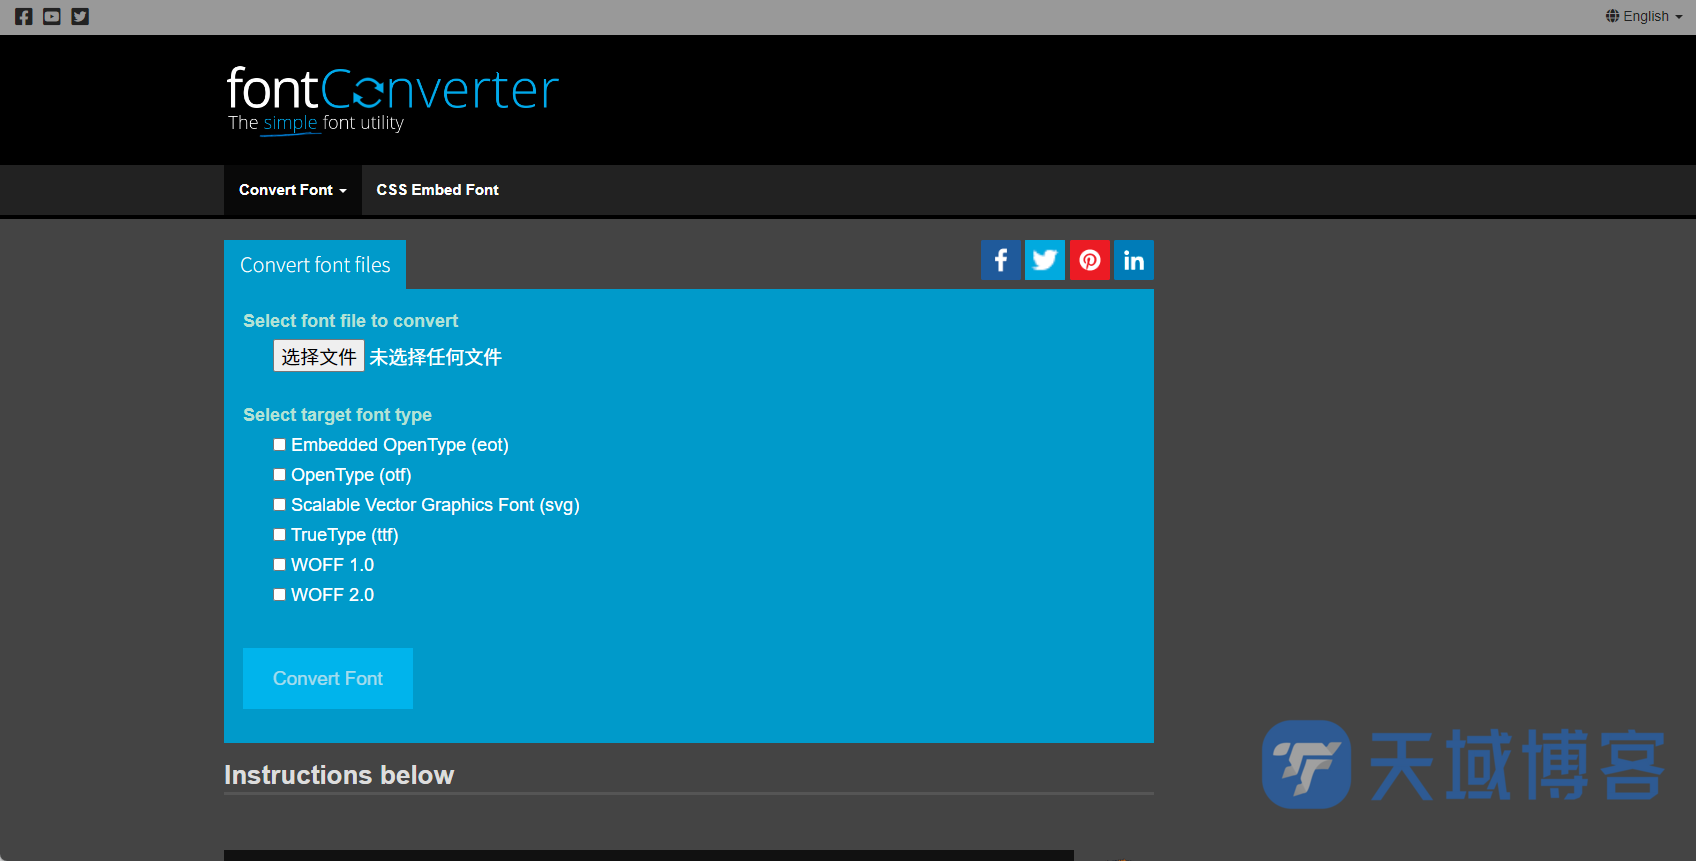Check Embedded OpenType (eot) option
This screenshot has height=861, width=1696.
click(x=280, y=445)
